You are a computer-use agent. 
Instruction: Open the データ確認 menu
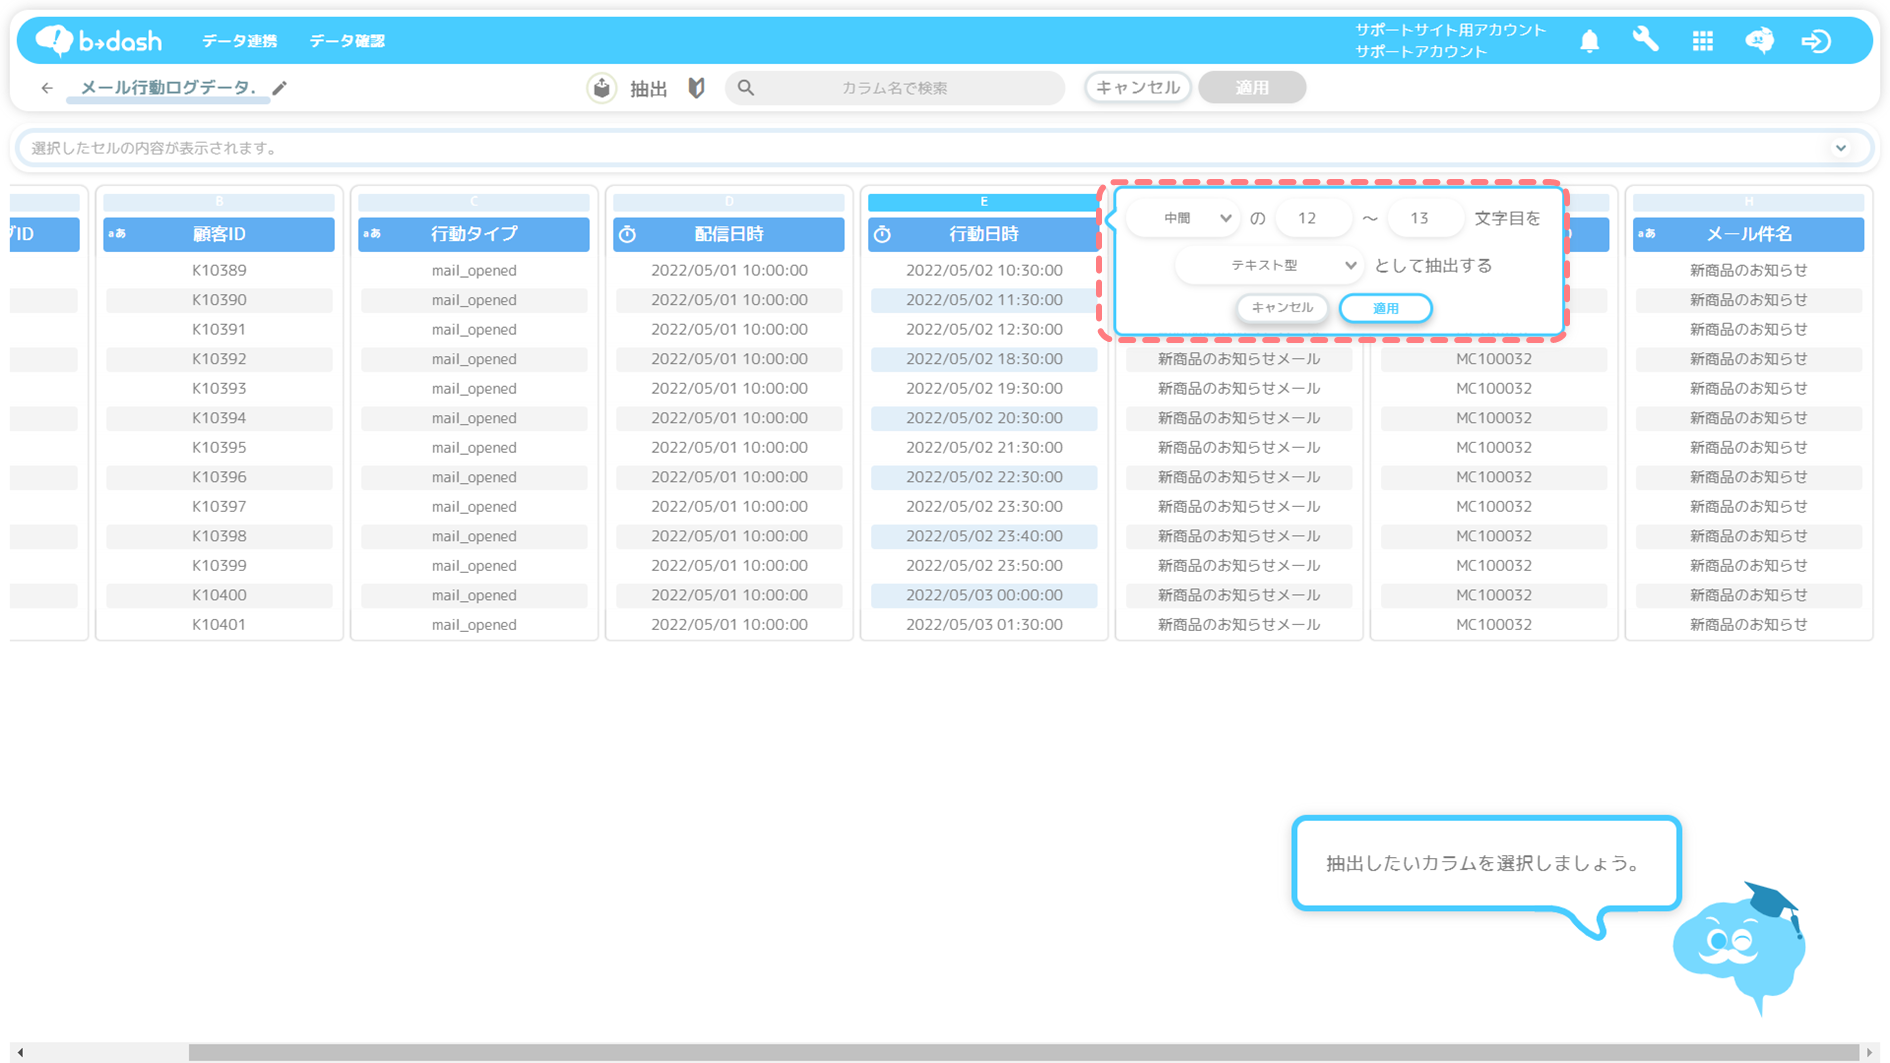pos(347,41)
